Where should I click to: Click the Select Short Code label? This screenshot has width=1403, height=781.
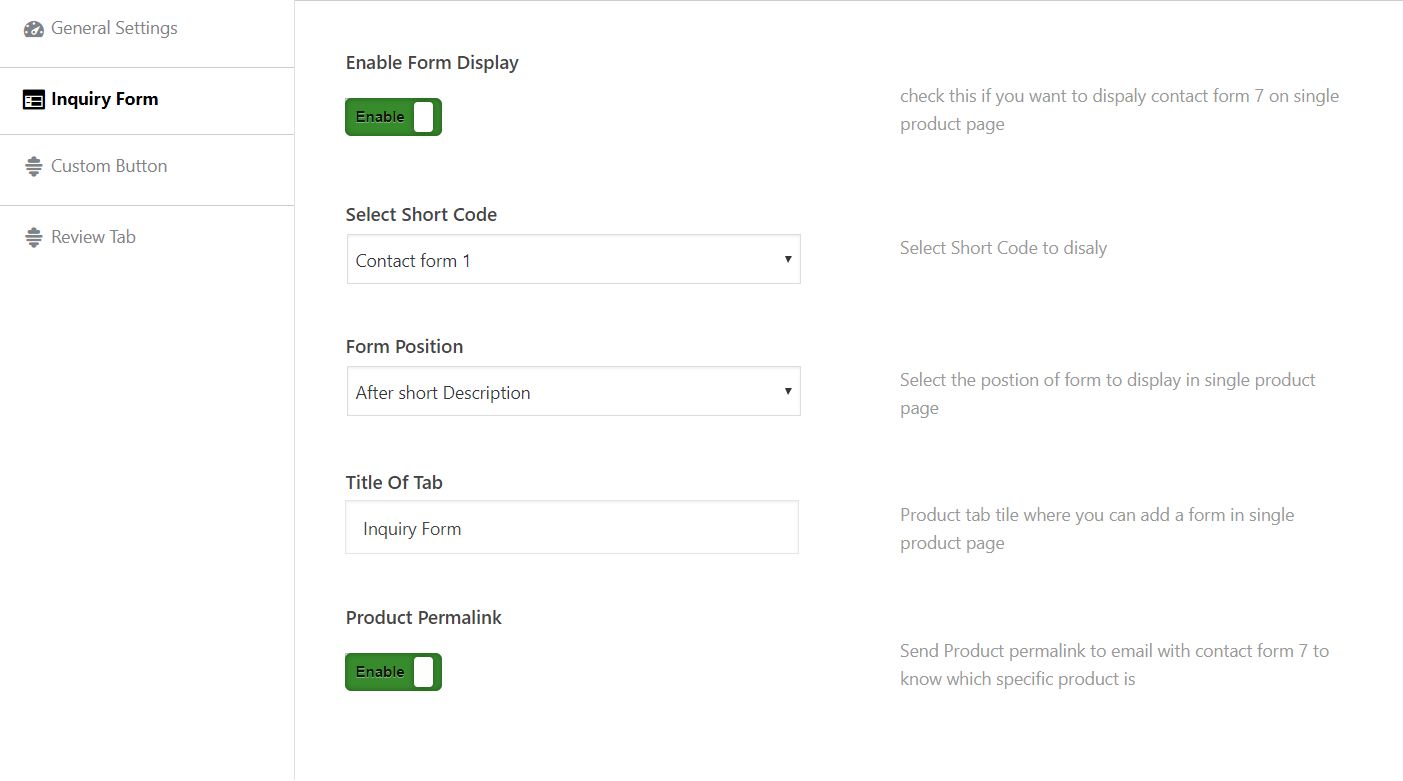(x=421, y=215)
